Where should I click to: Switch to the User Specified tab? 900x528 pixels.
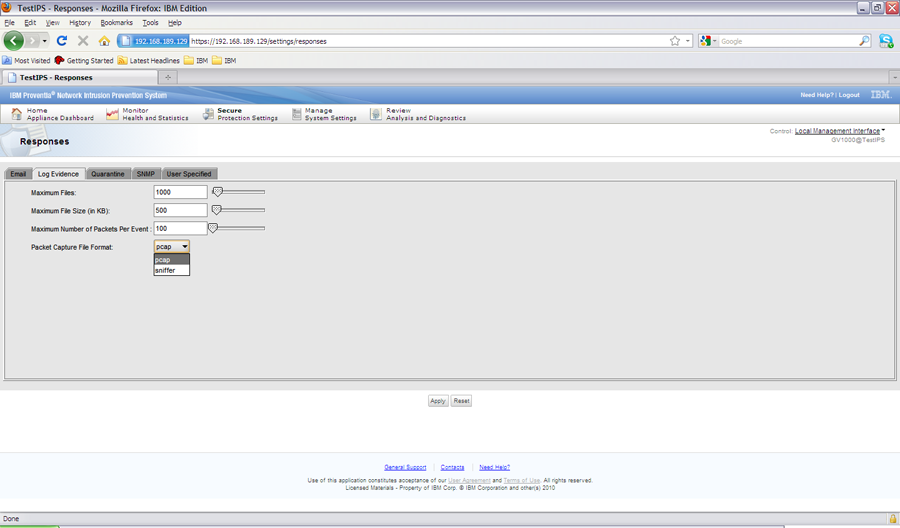(189, 173)
